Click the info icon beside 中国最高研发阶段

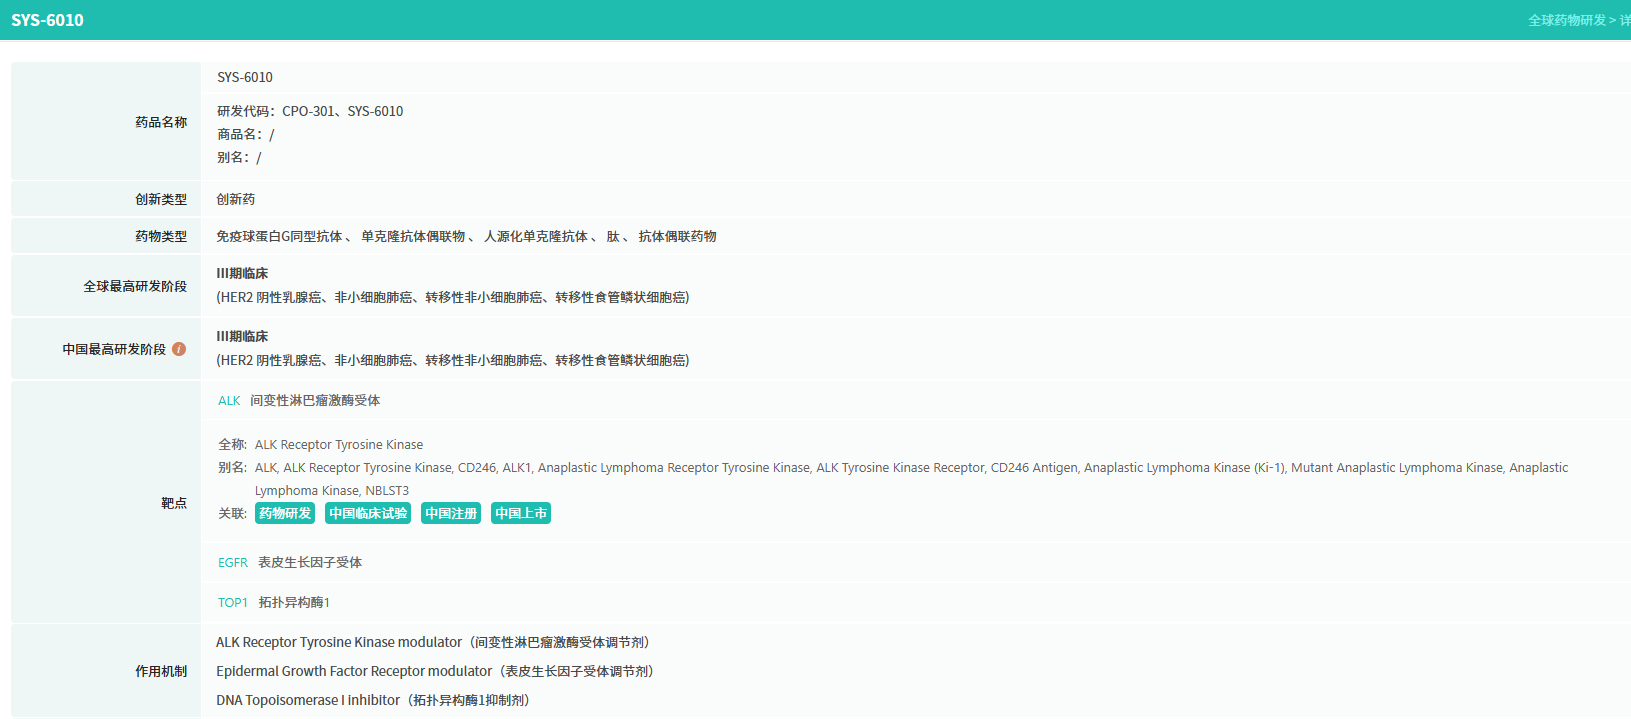pyautogui.click(x=179, y=349)
